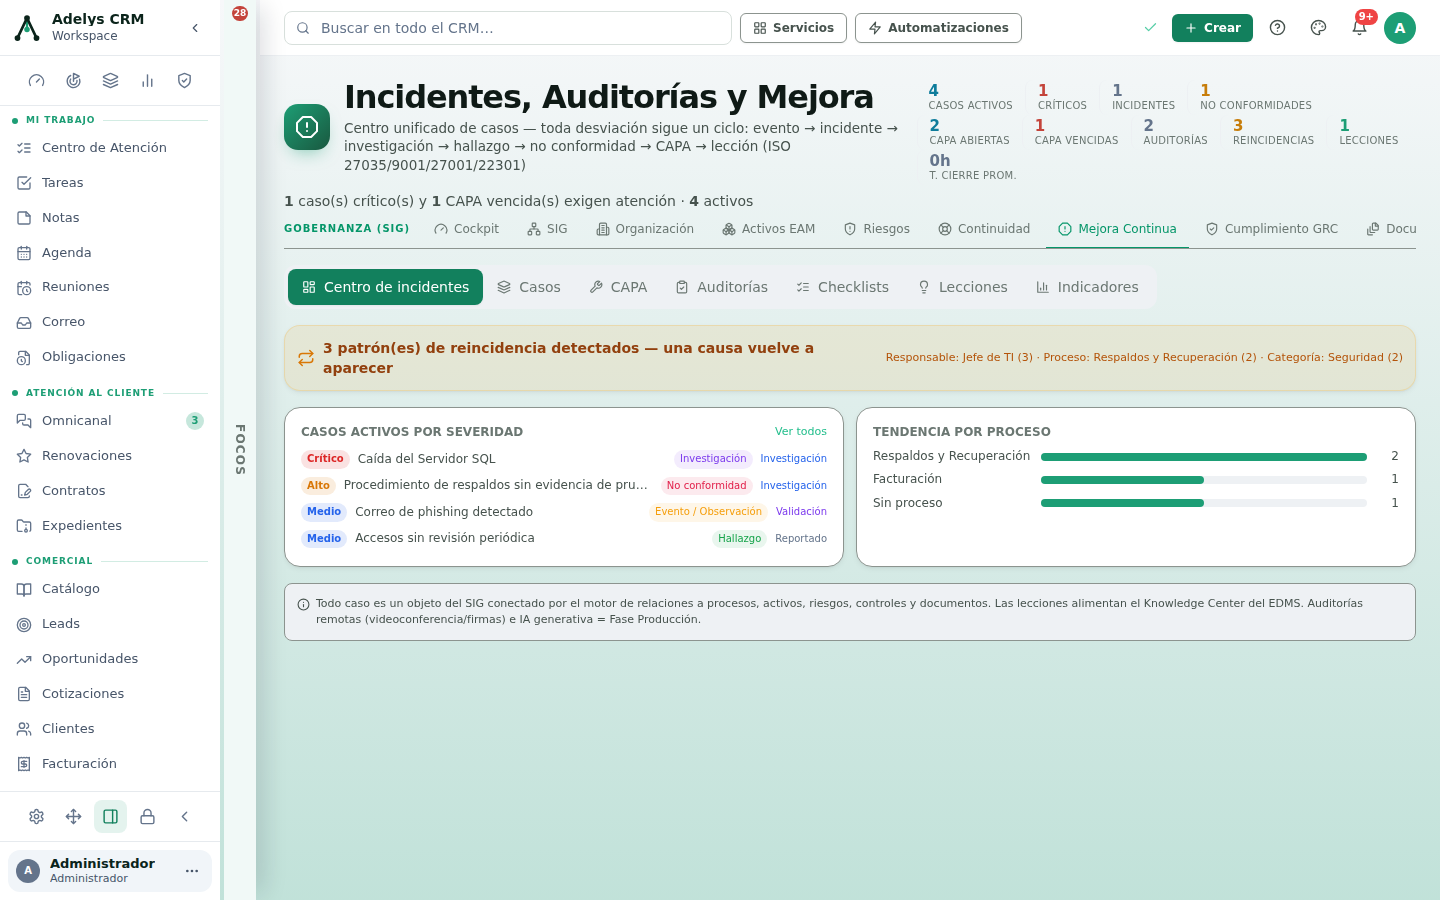This screenshot has height=900, width=1440.
Task: Open the FOCOS side panel
Action: click(x=240, y=450)
